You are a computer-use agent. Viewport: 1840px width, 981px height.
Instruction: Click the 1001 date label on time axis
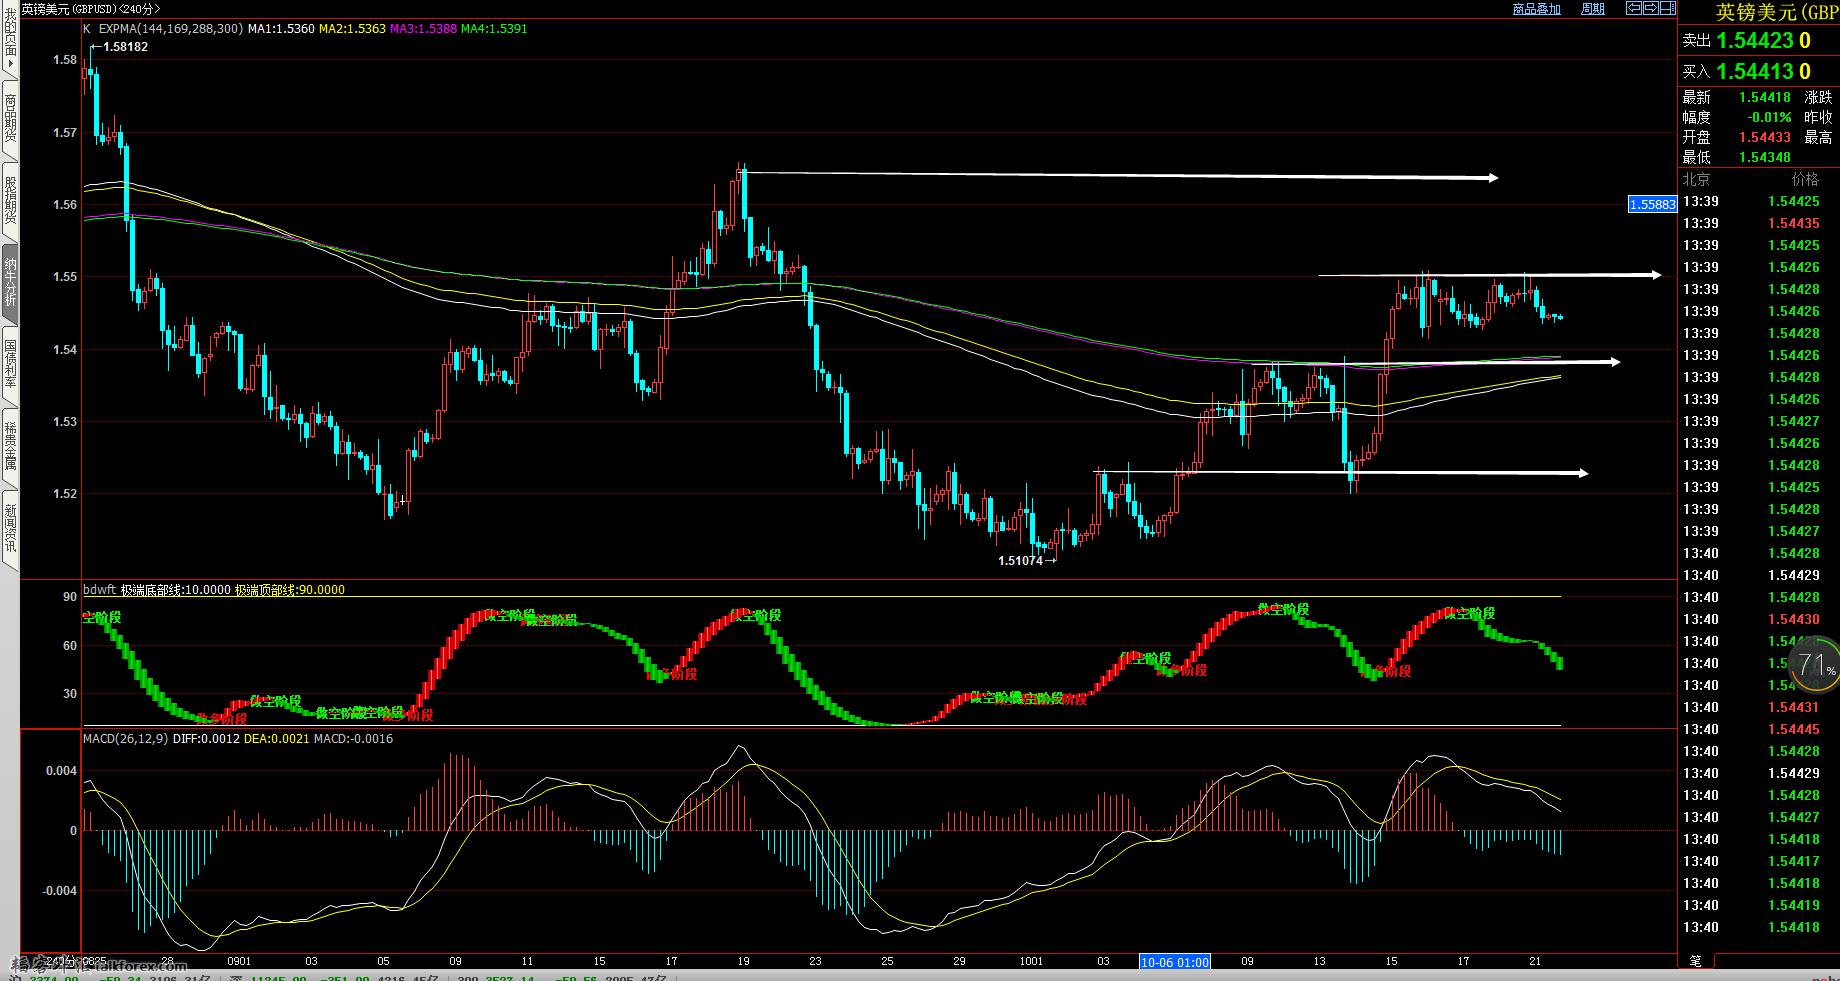[x=1031, y=961]
